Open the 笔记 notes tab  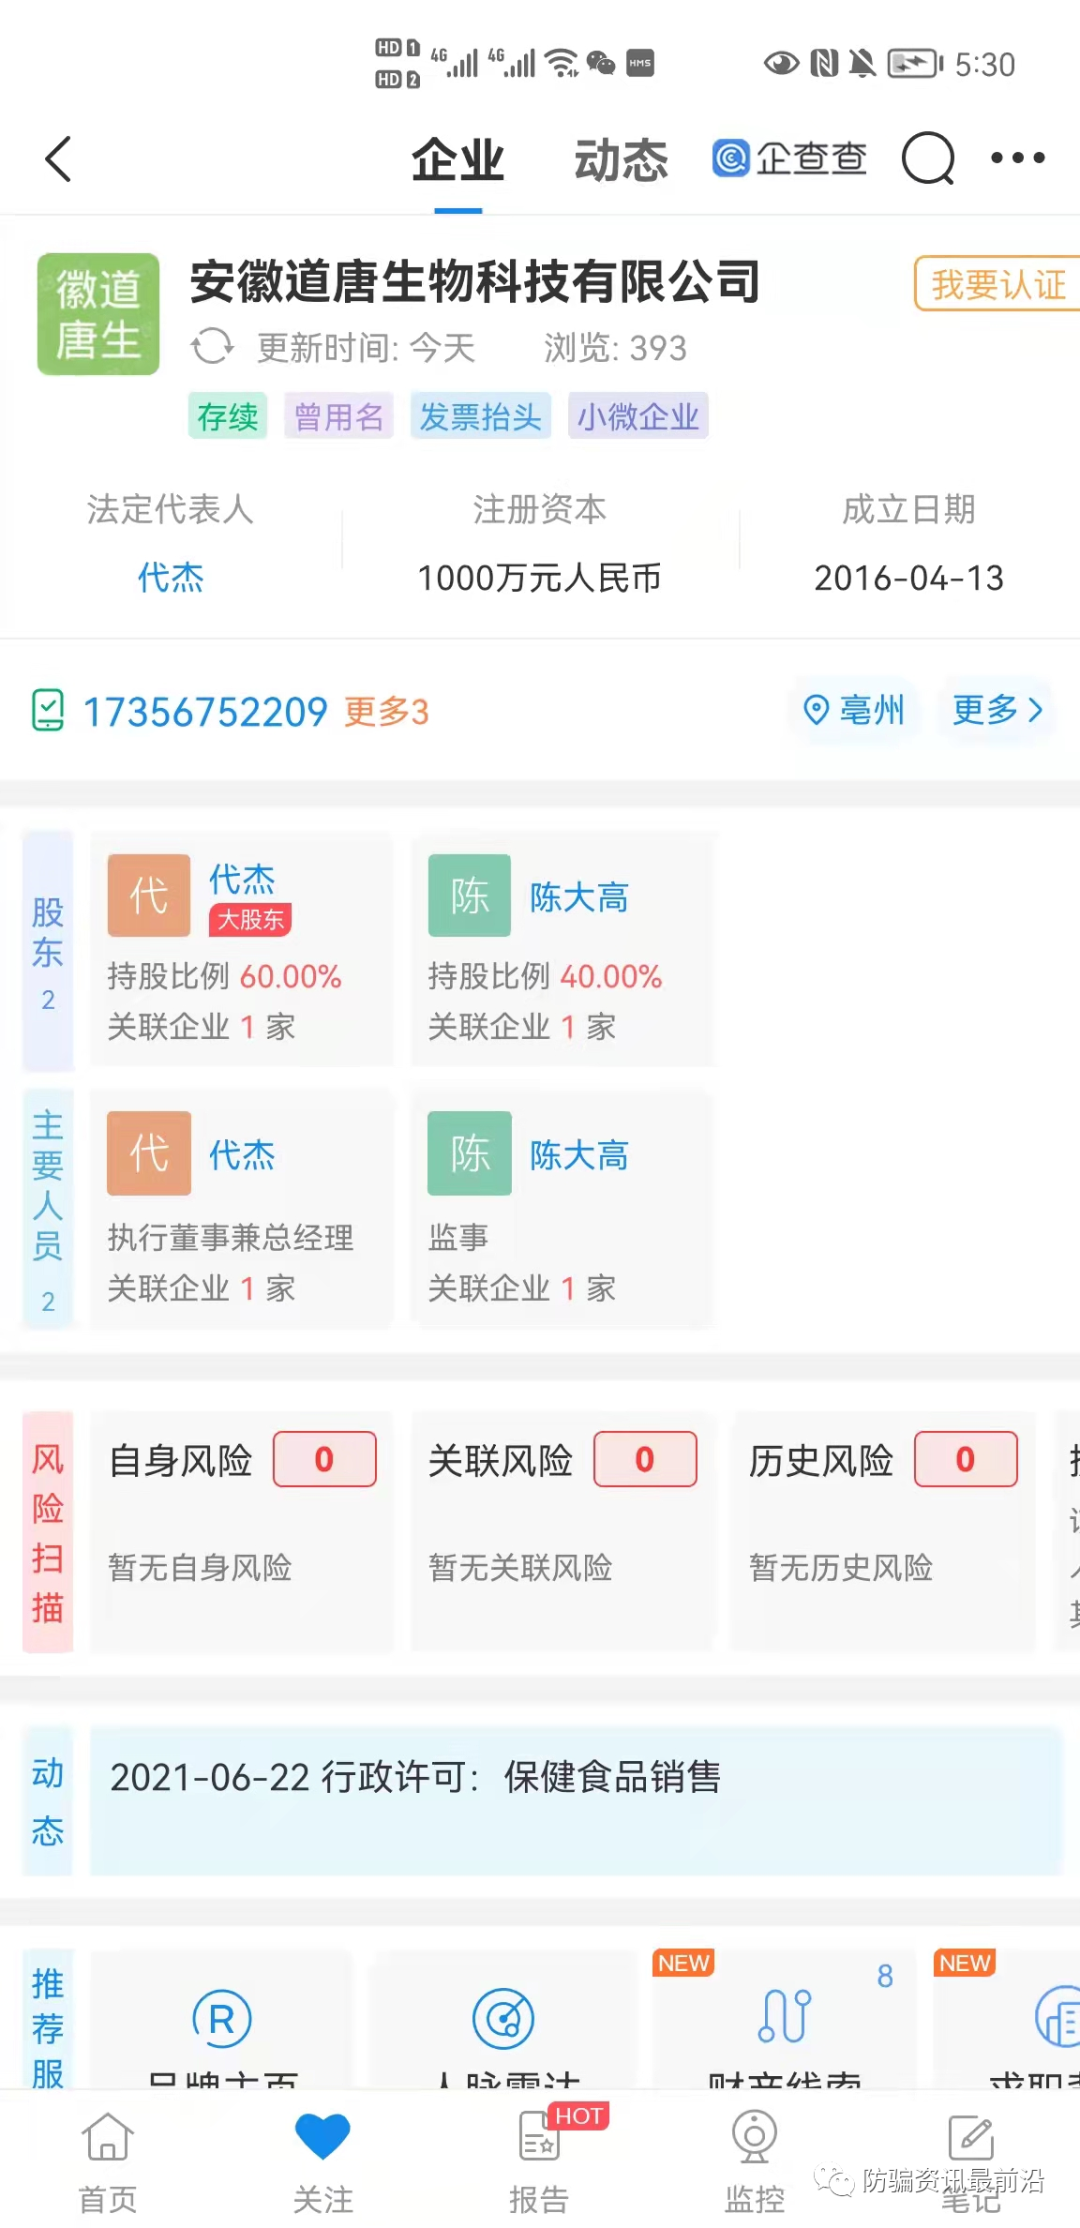970,2161
